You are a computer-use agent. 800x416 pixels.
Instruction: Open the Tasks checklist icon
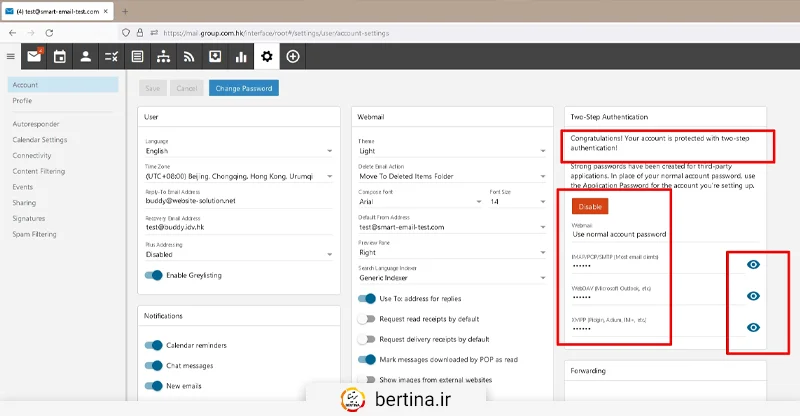112,56
